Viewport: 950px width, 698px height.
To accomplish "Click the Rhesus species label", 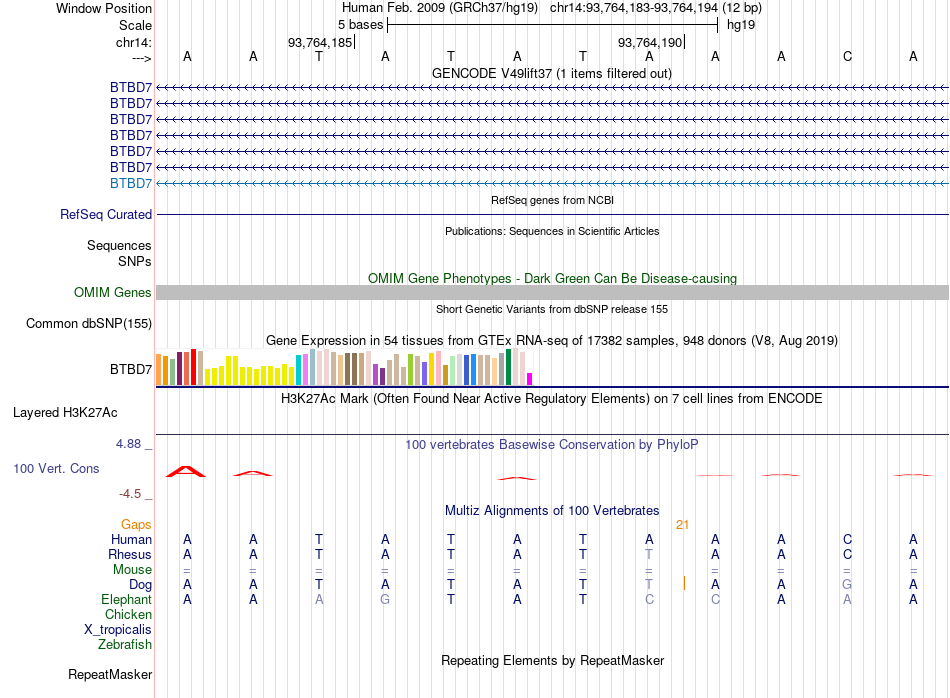I will click(x=130, y=554).
